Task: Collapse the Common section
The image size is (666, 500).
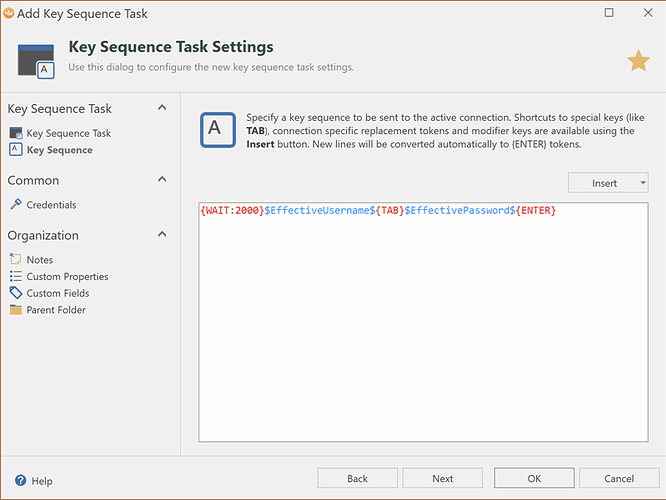Action: 162,180
